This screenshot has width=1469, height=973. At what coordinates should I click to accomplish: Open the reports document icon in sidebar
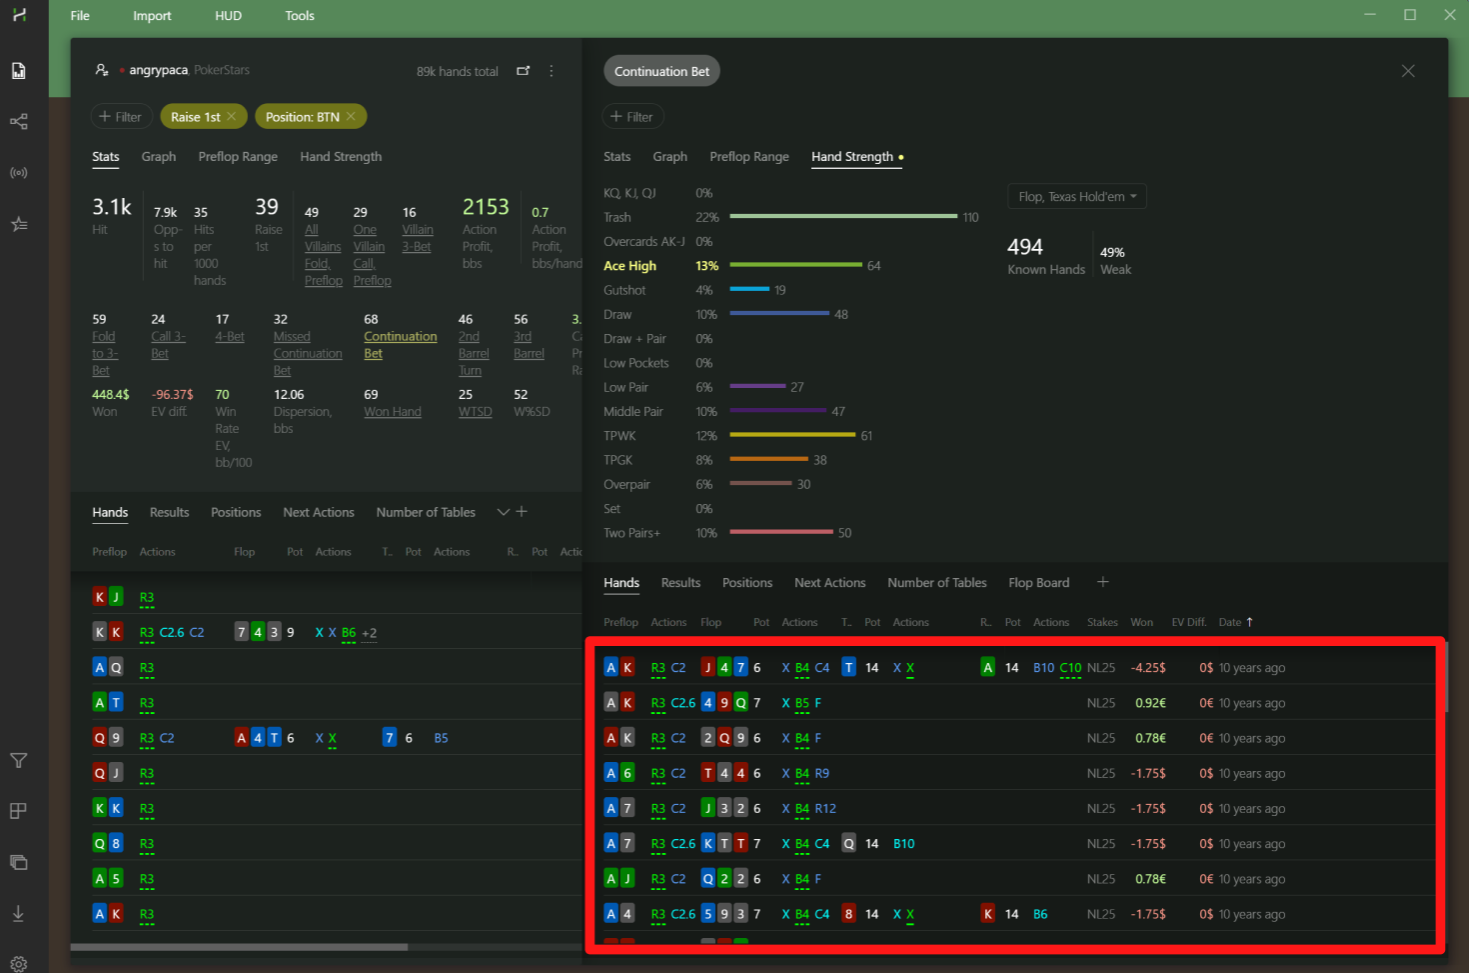(18, 70)
